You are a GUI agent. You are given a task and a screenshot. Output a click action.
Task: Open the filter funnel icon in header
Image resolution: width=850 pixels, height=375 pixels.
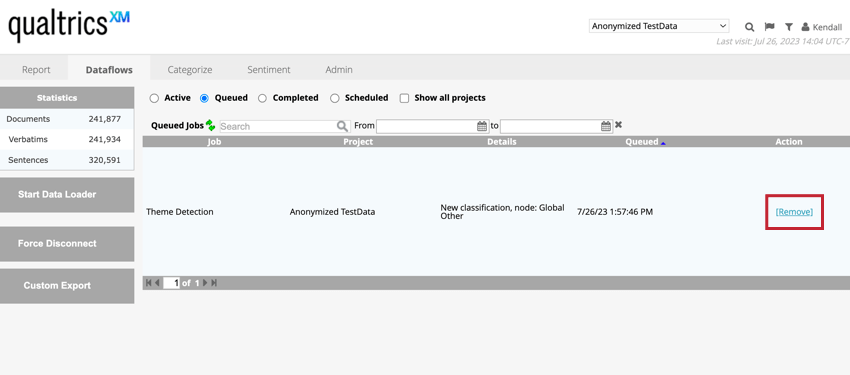tap(789, 27)
